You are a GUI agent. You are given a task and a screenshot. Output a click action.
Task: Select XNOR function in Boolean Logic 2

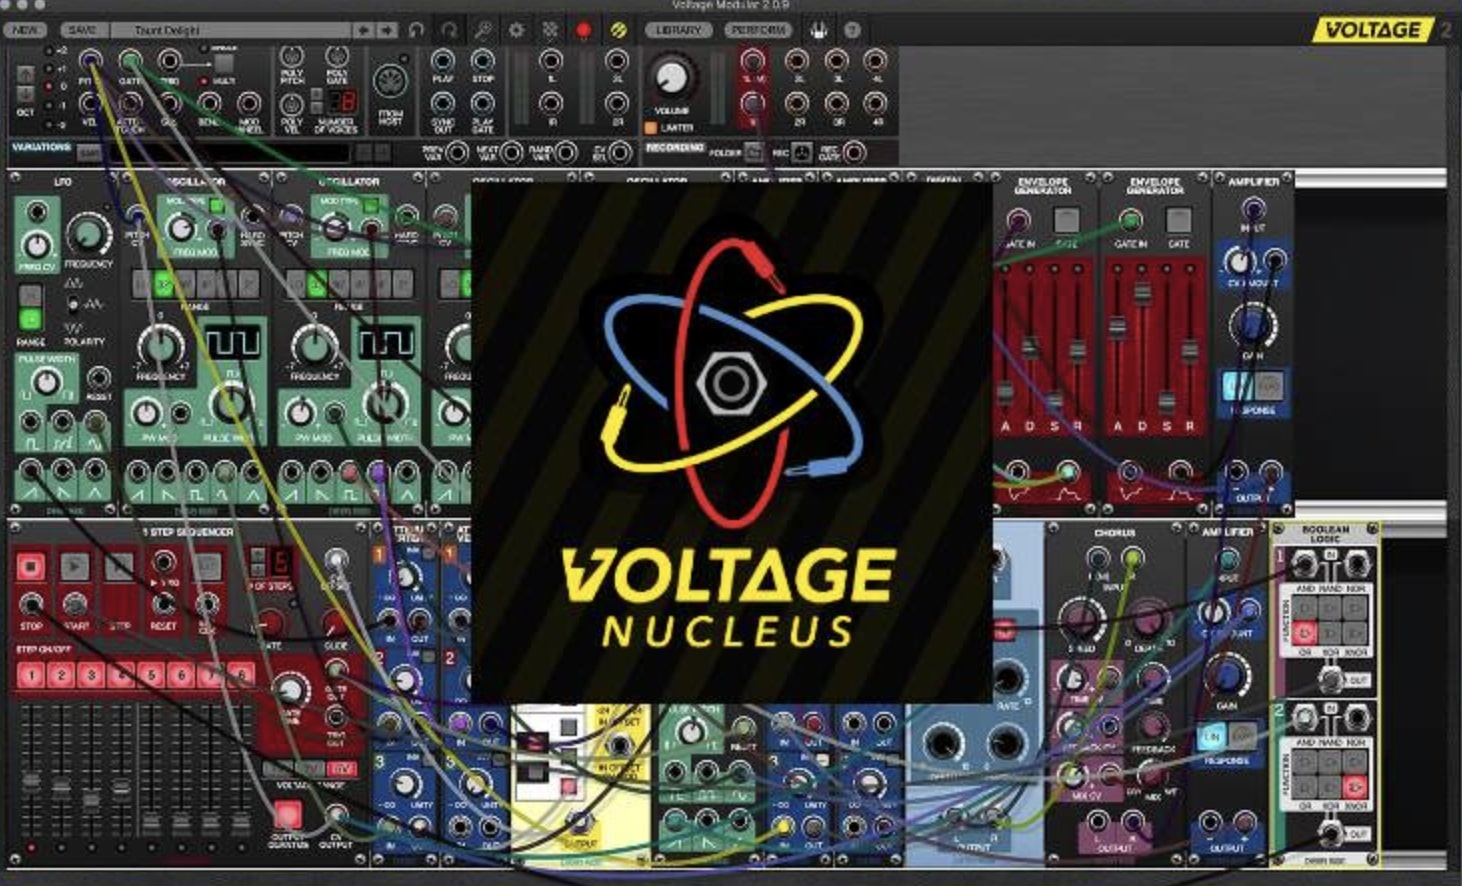[1355, 787]
